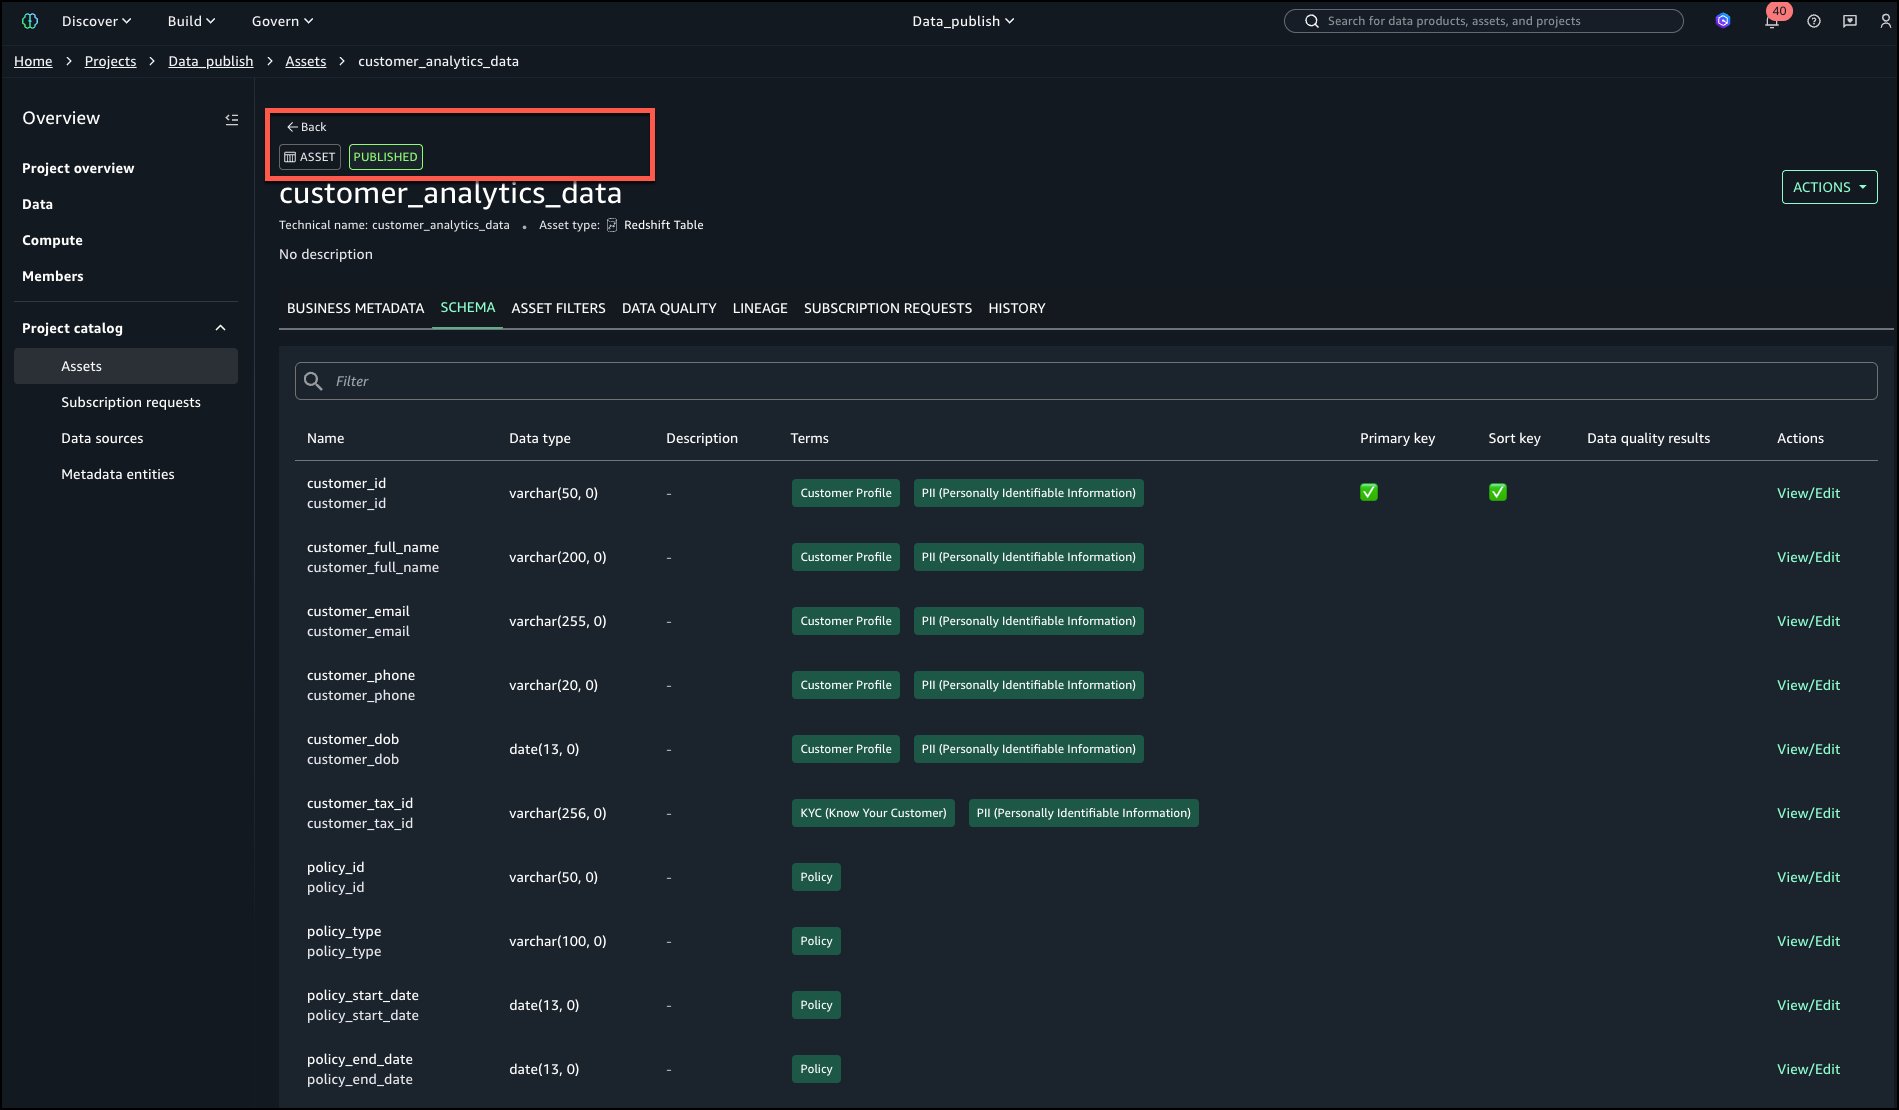
Task: Click the schema Filter input field
Action: point(1085,381)
